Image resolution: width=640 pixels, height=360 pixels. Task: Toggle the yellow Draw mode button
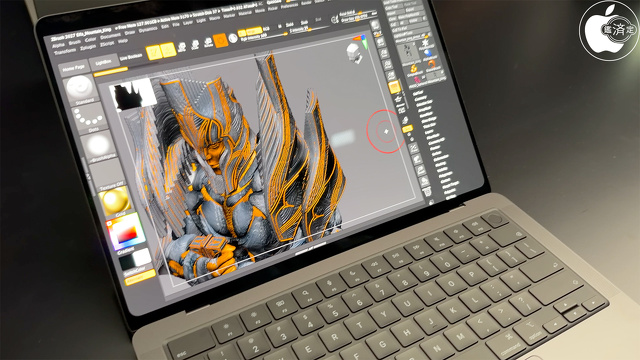168,49
